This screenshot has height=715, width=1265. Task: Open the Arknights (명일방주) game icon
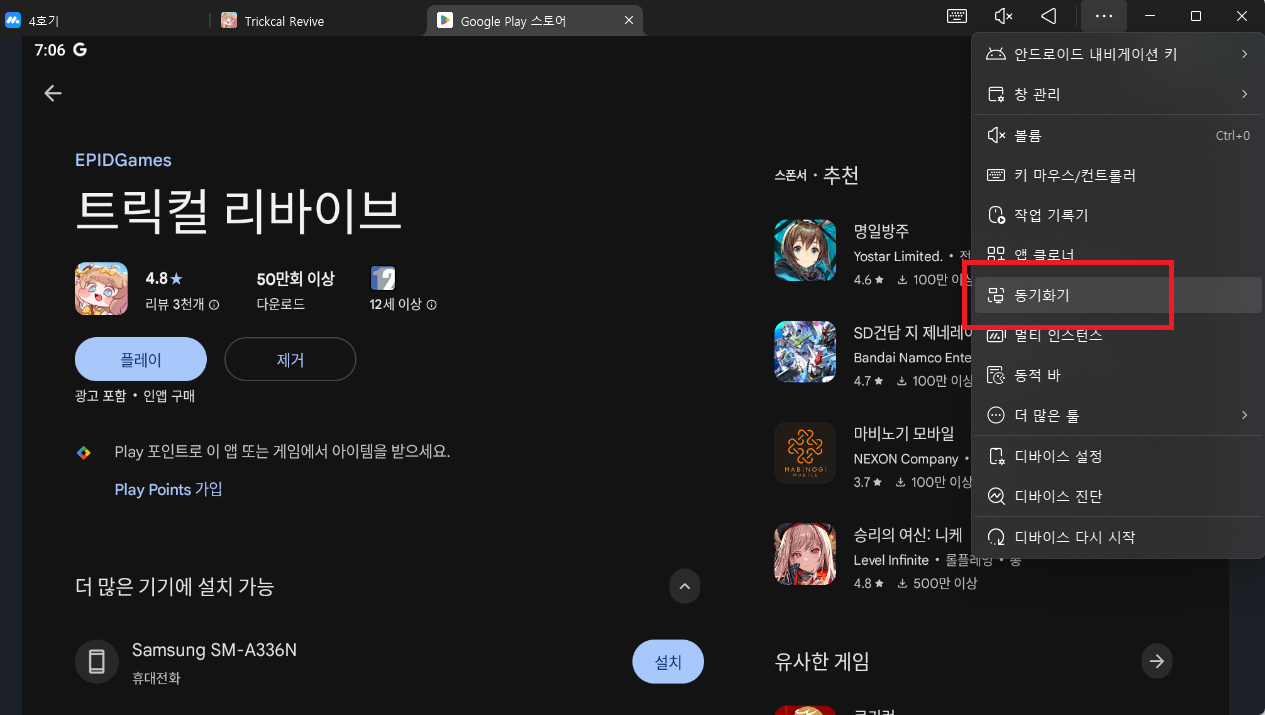pyautogui.click(x=805, y=250)
